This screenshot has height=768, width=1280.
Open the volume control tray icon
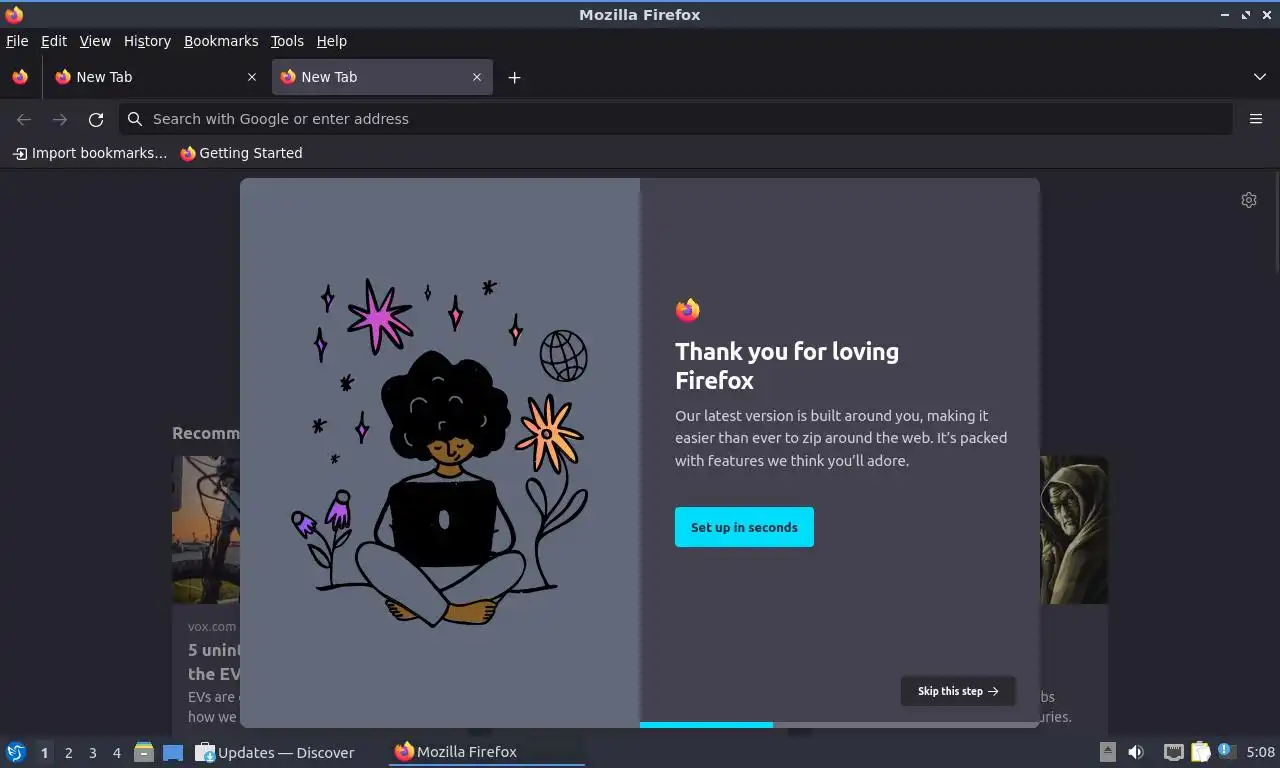tap(1136, 752)
